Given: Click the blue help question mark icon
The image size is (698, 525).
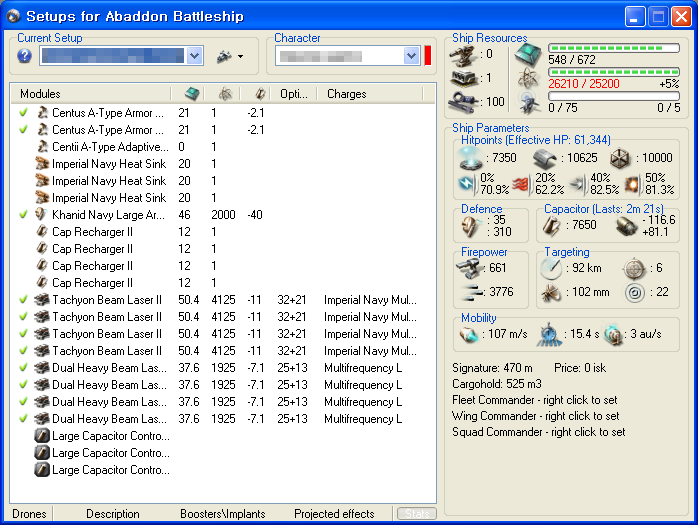Looking at the screenshot, I should coord(24,56).
